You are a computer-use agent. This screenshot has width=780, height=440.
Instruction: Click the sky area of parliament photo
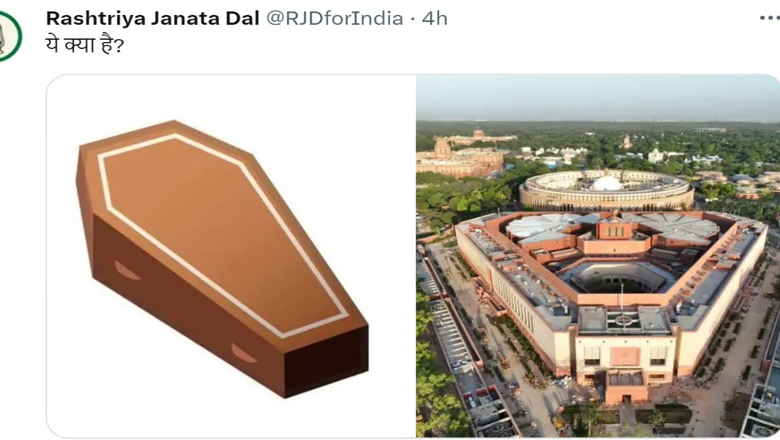coord(598,97)
